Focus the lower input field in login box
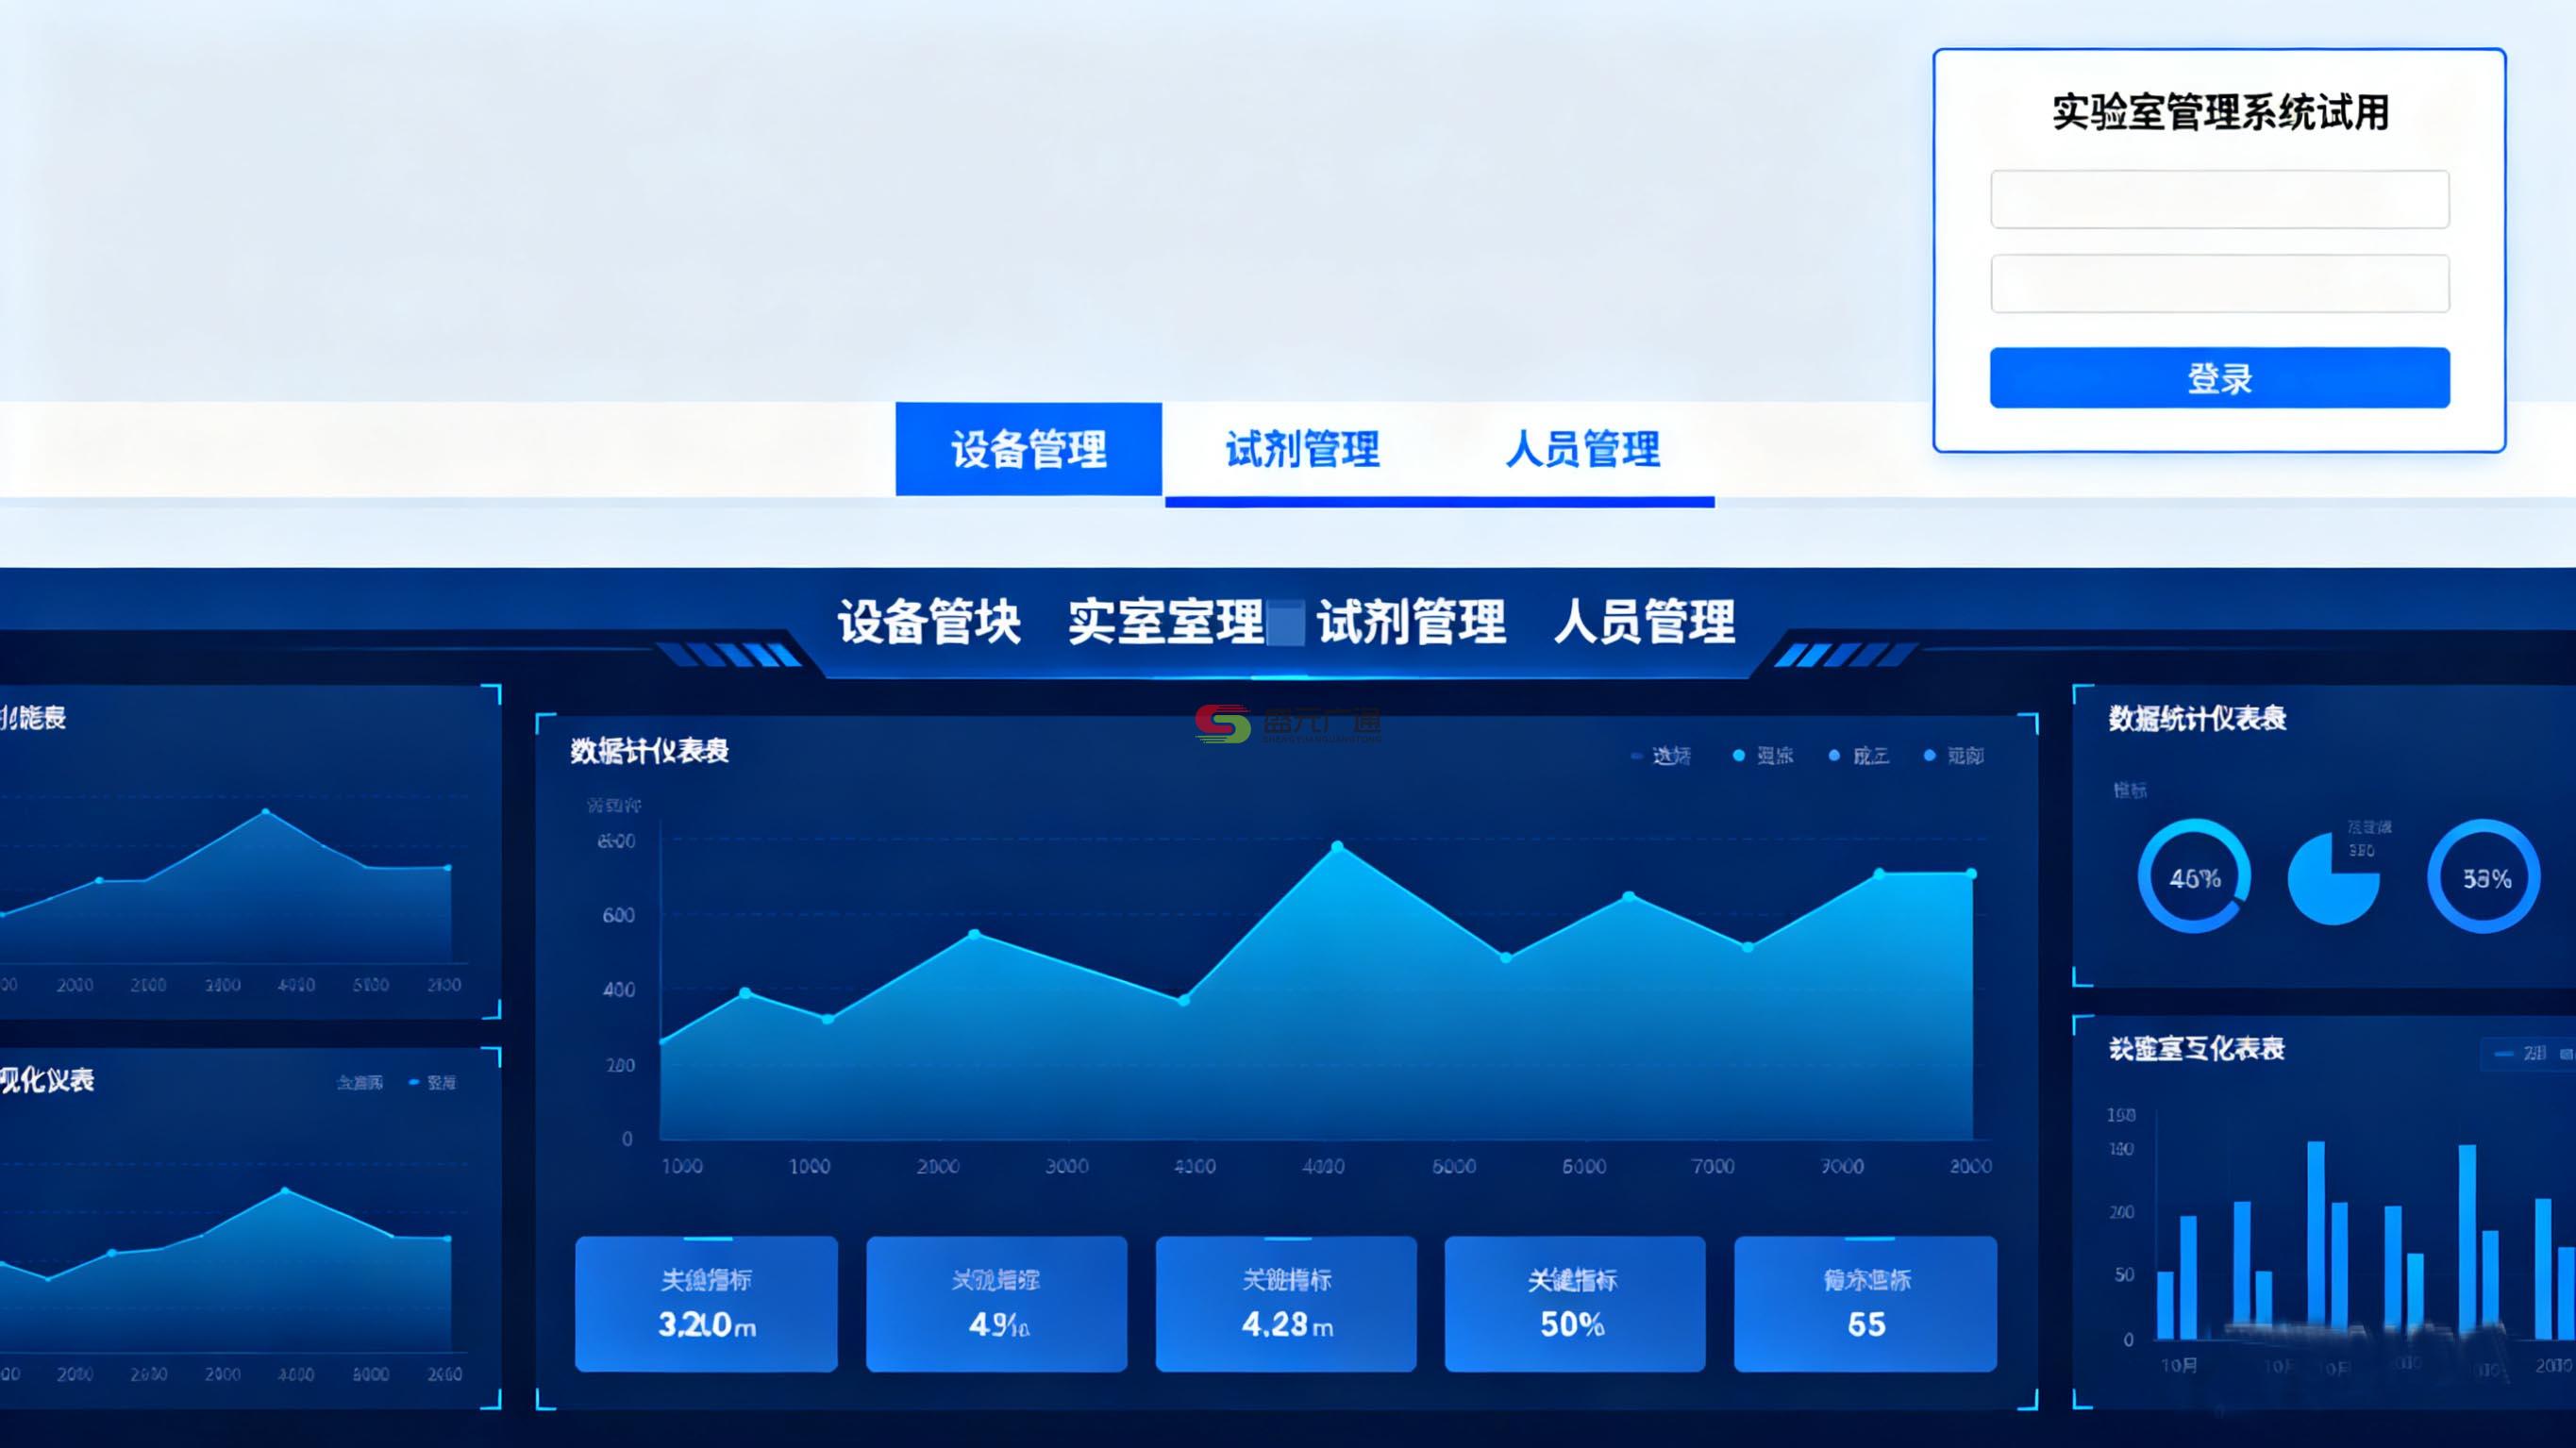The height and width of the screenshot is (1448, 2576). tap(2219, 284)
